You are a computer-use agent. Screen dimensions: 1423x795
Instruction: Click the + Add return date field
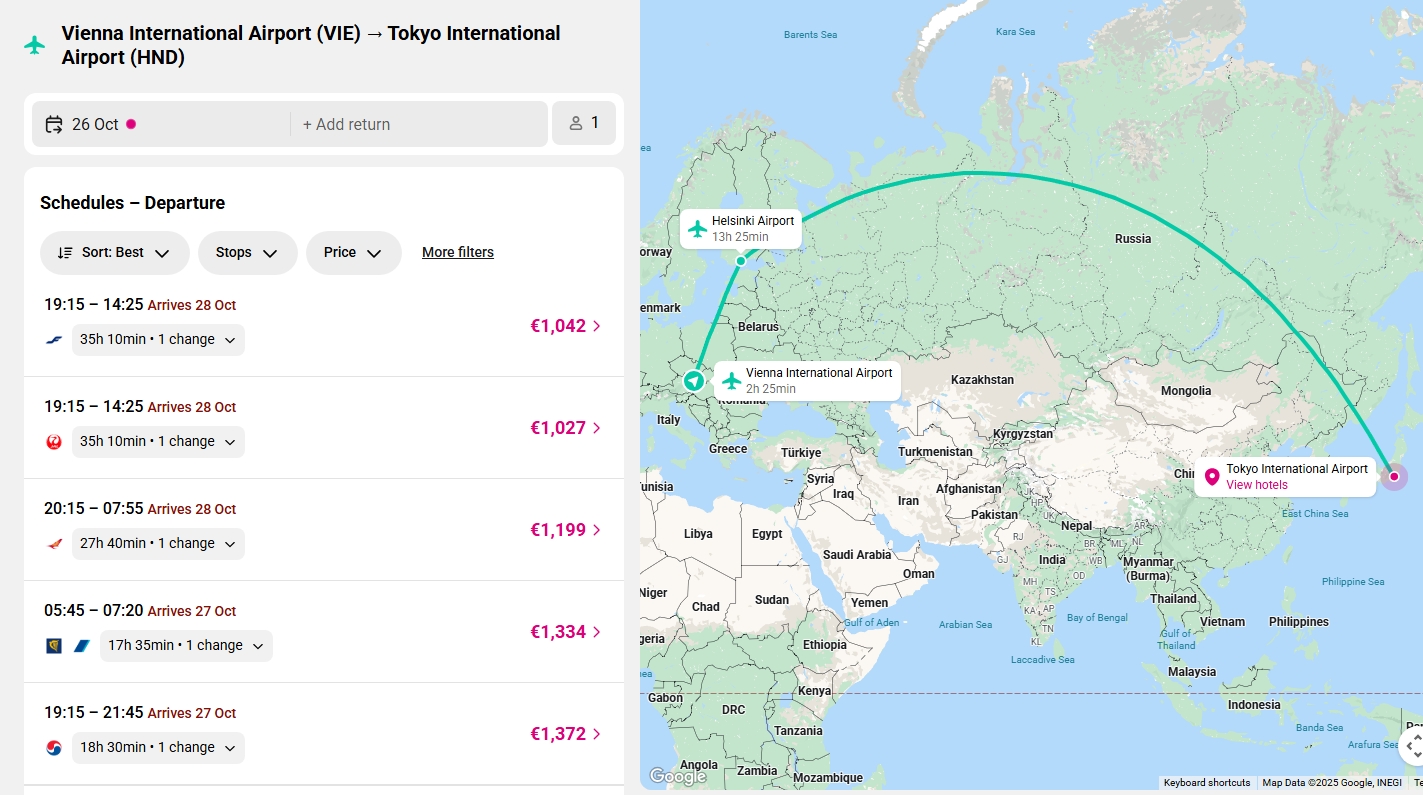tap(419, 124)
